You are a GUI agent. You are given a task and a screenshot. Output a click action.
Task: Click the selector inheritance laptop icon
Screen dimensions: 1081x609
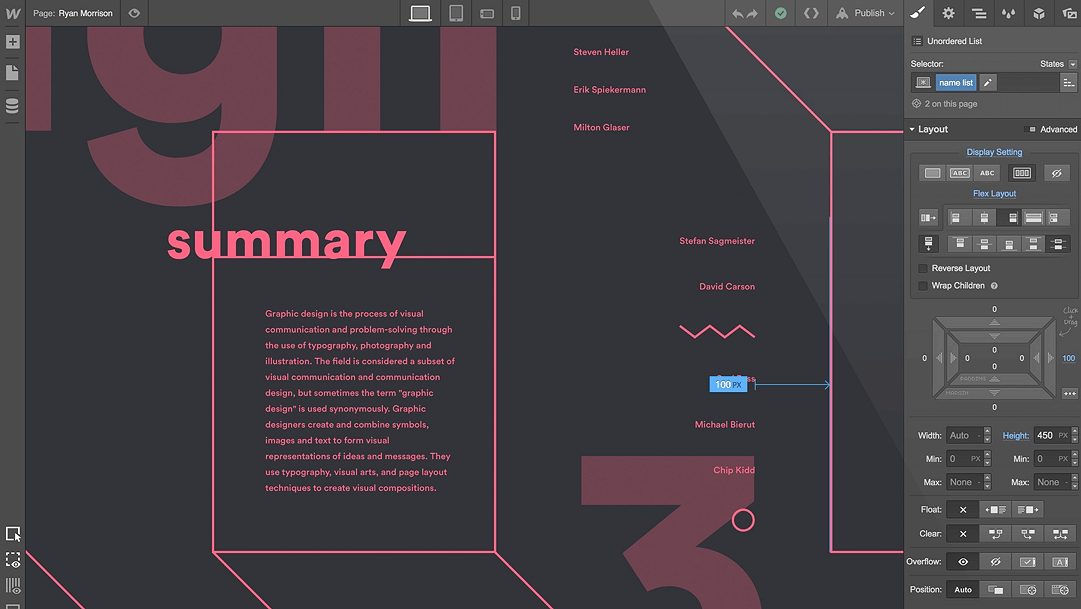point(922,83)
